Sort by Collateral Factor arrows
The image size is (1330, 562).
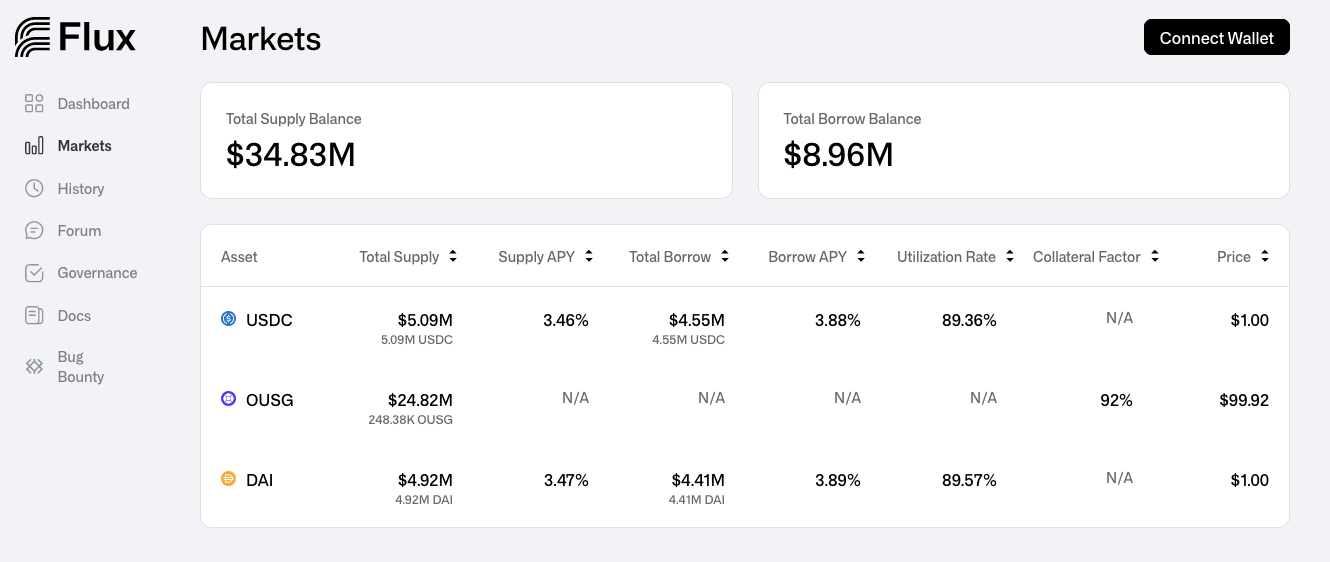(x=1155, y=256)
